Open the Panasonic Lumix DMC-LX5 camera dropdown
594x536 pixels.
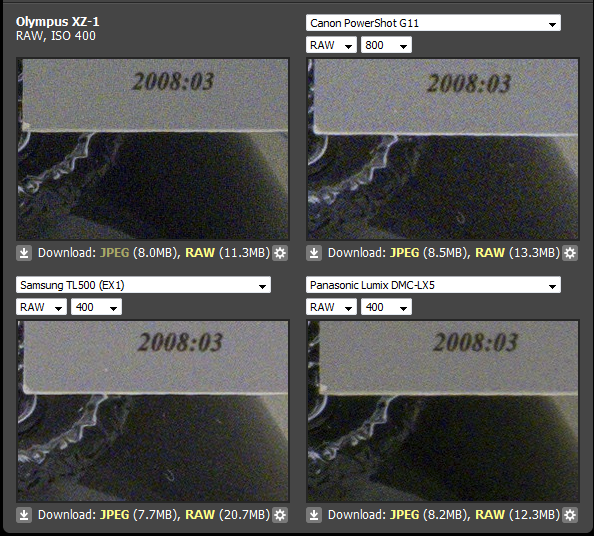click(x=433, y=285)
